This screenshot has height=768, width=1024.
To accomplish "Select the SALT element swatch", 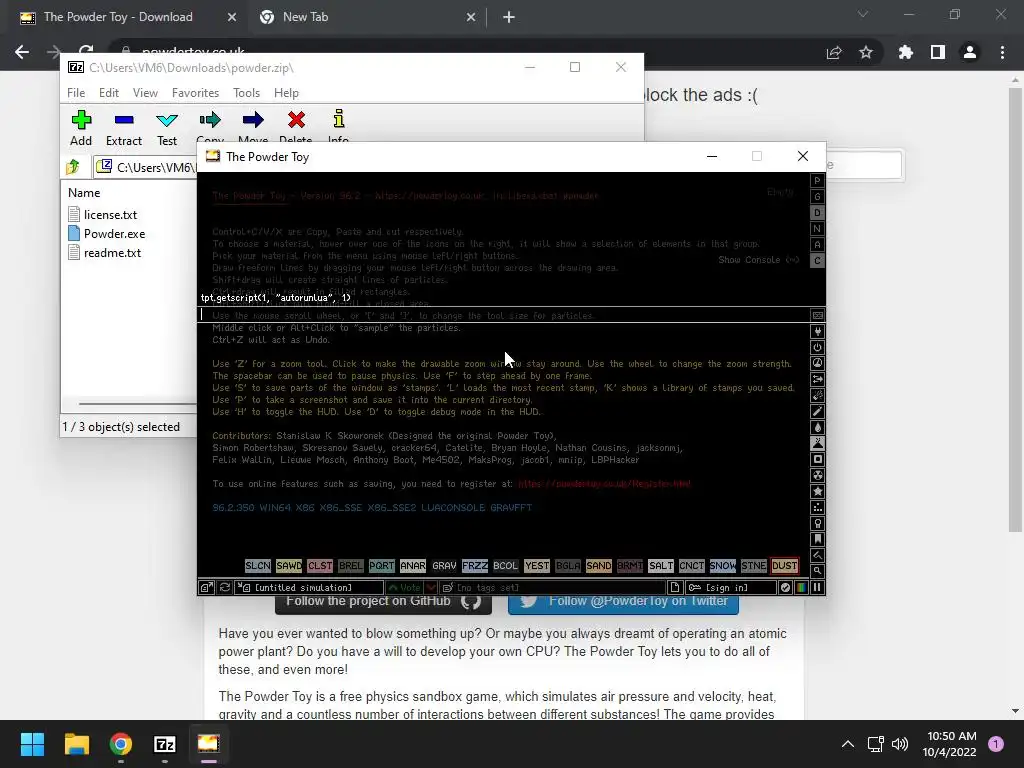I will 660,566.
